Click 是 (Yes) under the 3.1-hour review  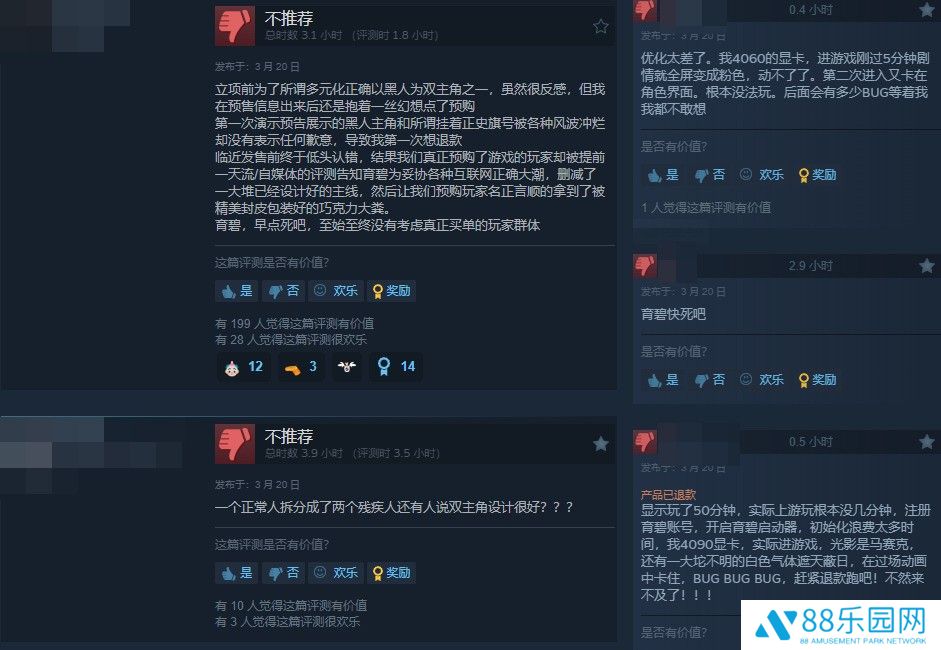pos(236,290)
